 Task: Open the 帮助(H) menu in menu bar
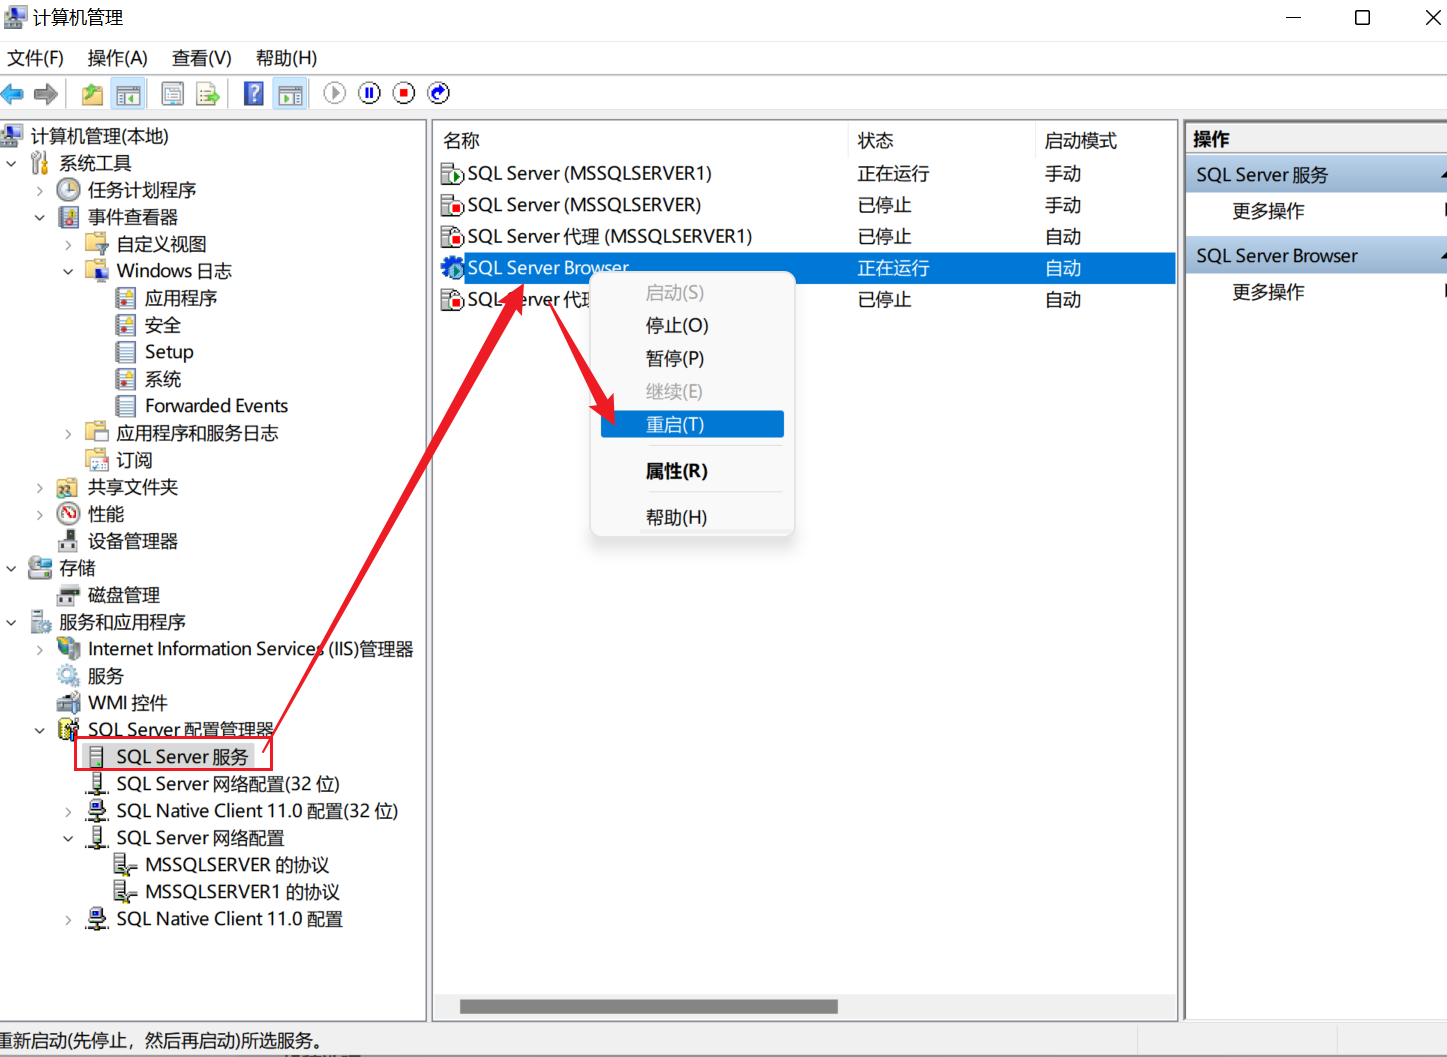pyautogui.click(x=286, y=58)
